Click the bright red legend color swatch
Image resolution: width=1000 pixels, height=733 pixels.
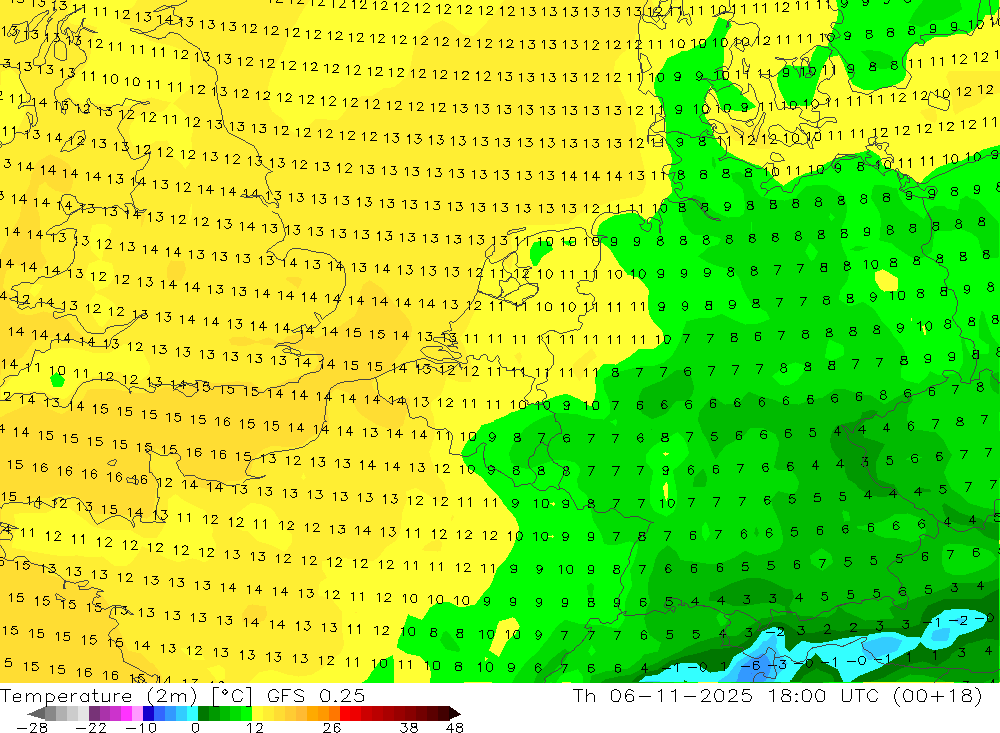click(345, 713)
